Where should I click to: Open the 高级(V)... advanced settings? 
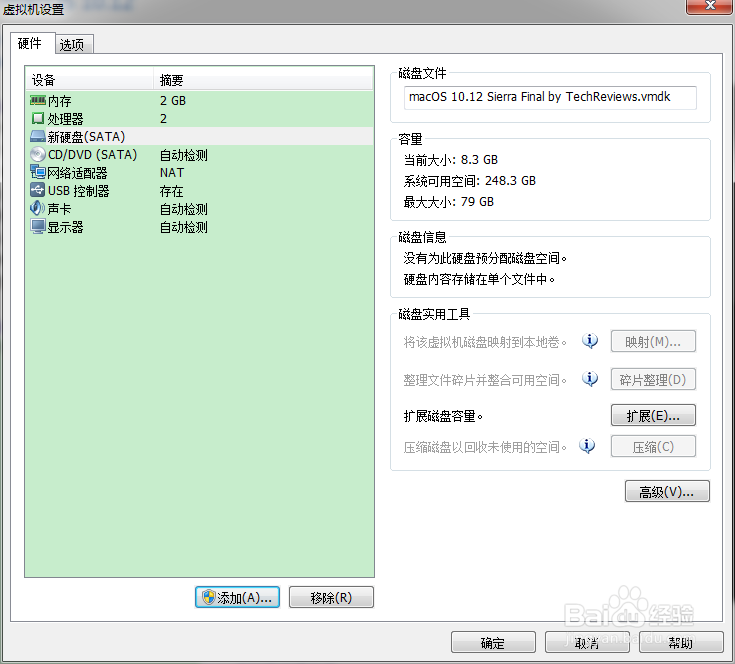[x=667, y=491]
